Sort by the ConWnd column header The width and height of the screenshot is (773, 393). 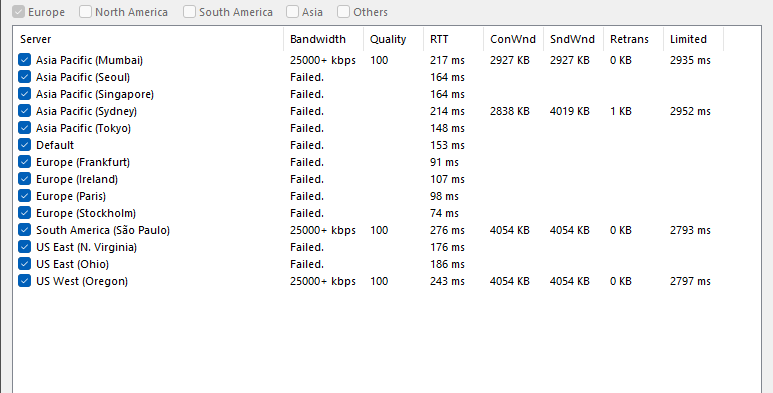click(513, 39)
